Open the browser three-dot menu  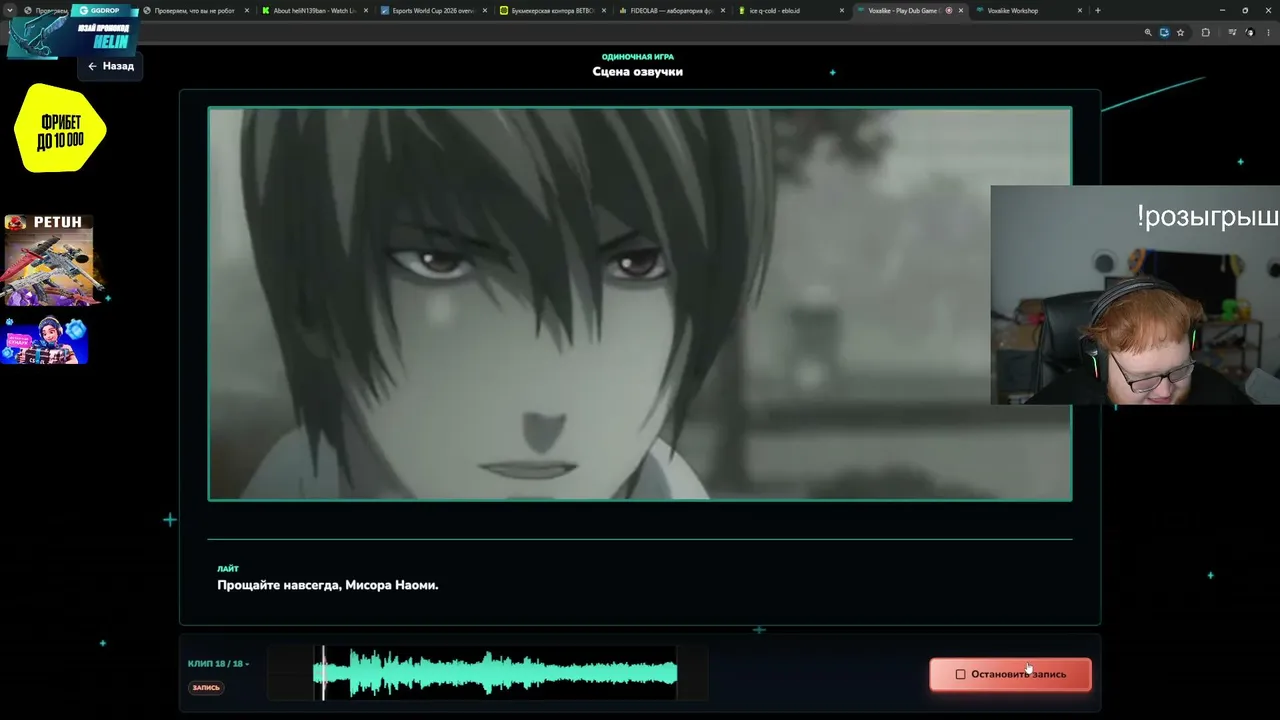coord(1267,32)
